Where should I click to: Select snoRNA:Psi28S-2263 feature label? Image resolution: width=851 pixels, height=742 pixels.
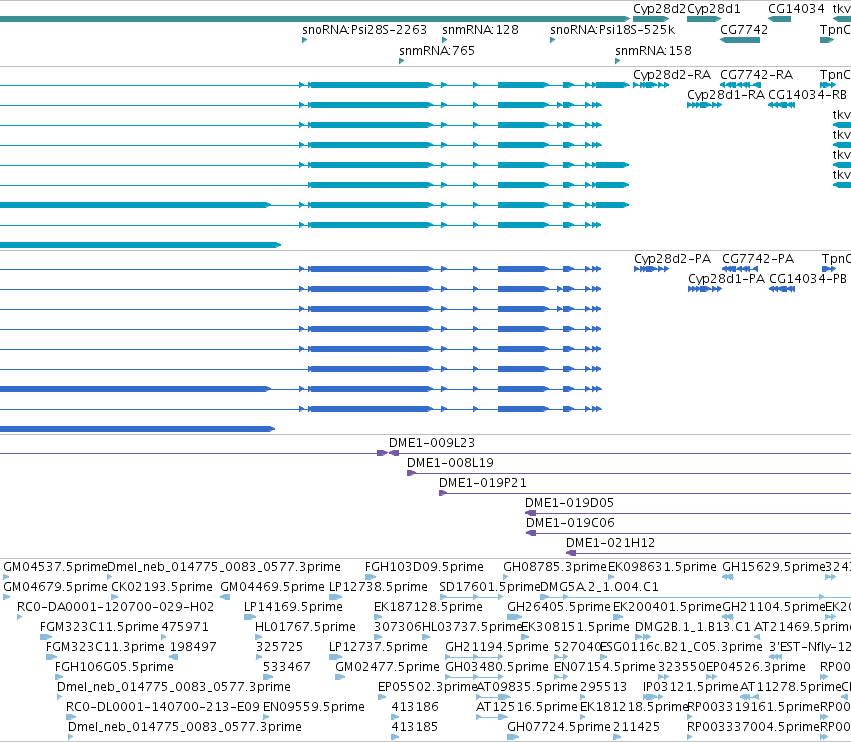tap(364, 29)
